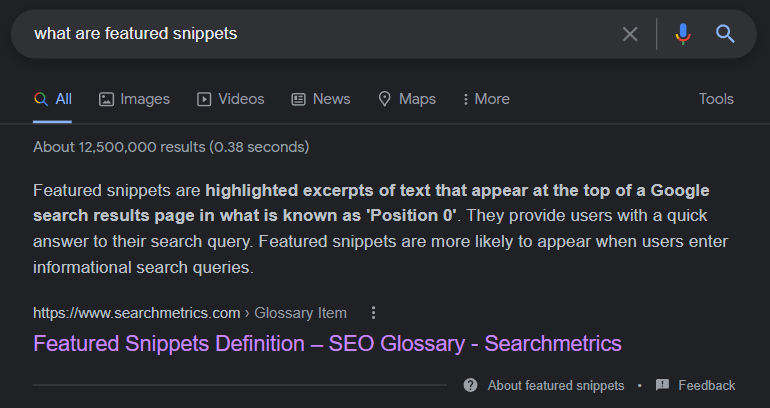The image size is (770, 408).
Task: Click the searchmetrics.com URL above the title
Action: click(137, 312)
